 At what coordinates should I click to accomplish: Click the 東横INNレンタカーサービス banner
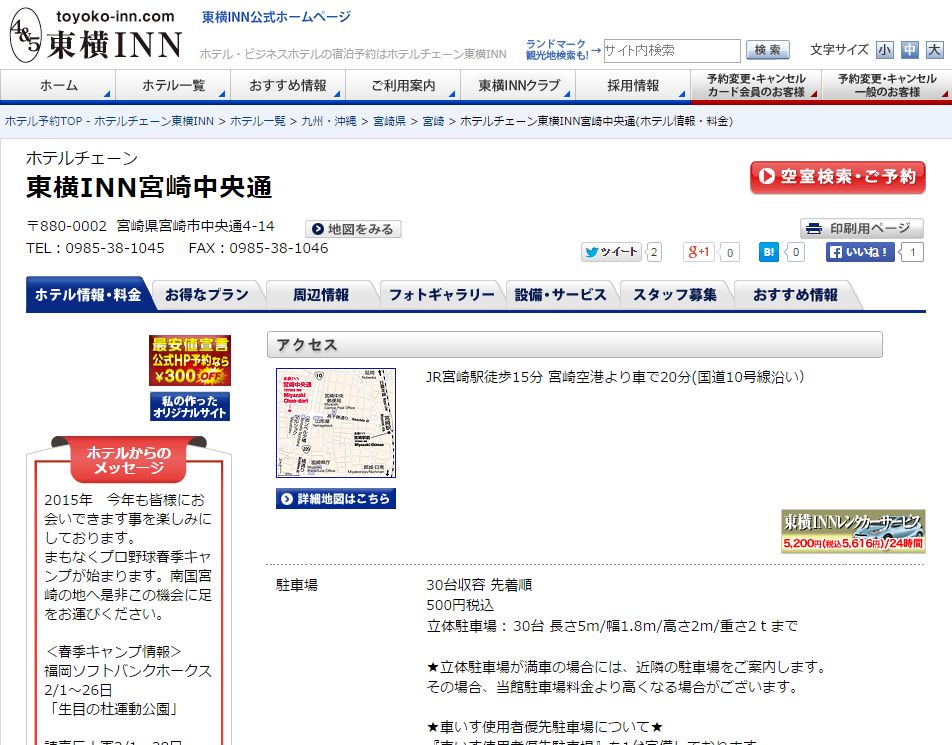(853, 531)
